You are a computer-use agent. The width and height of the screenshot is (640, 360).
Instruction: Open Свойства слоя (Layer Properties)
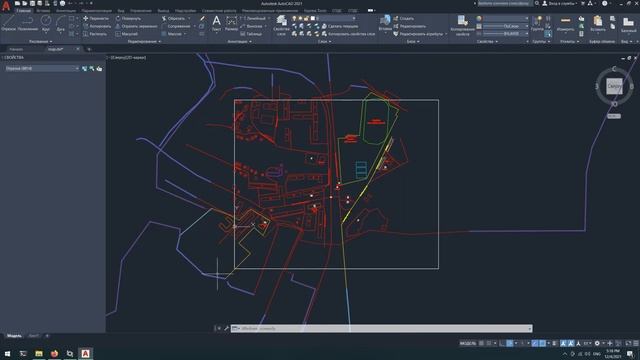click(x=281, y=24)
